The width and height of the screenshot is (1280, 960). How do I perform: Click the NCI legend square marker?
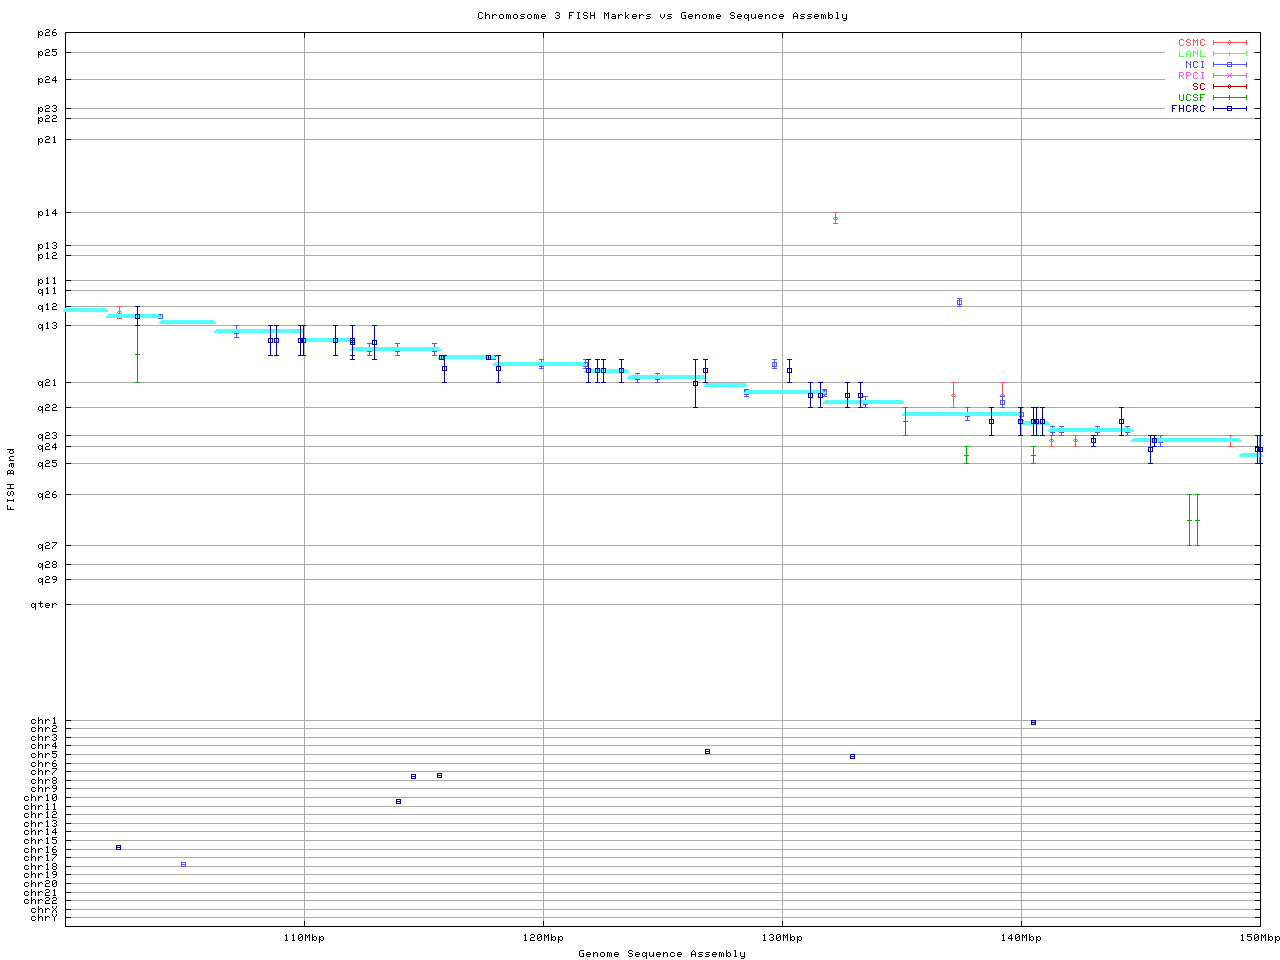coord(1229,65)
